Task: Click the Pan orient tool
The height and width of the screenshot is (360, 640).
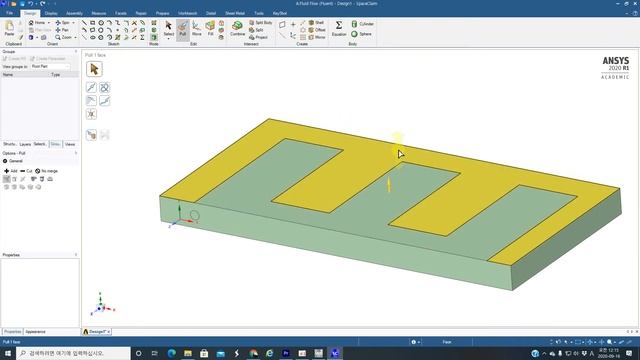Action: tap(62, 30)
